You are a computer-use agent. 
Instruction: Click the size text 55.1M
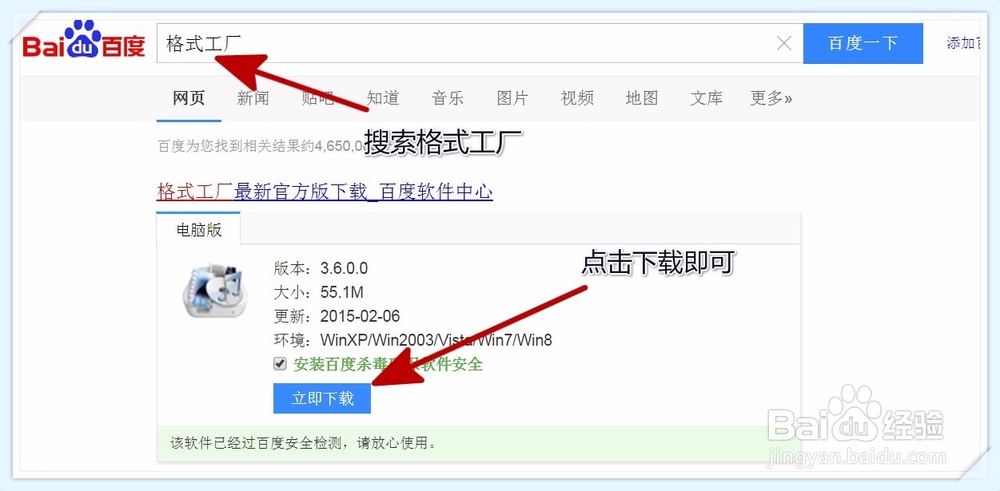tap(342, 292)
